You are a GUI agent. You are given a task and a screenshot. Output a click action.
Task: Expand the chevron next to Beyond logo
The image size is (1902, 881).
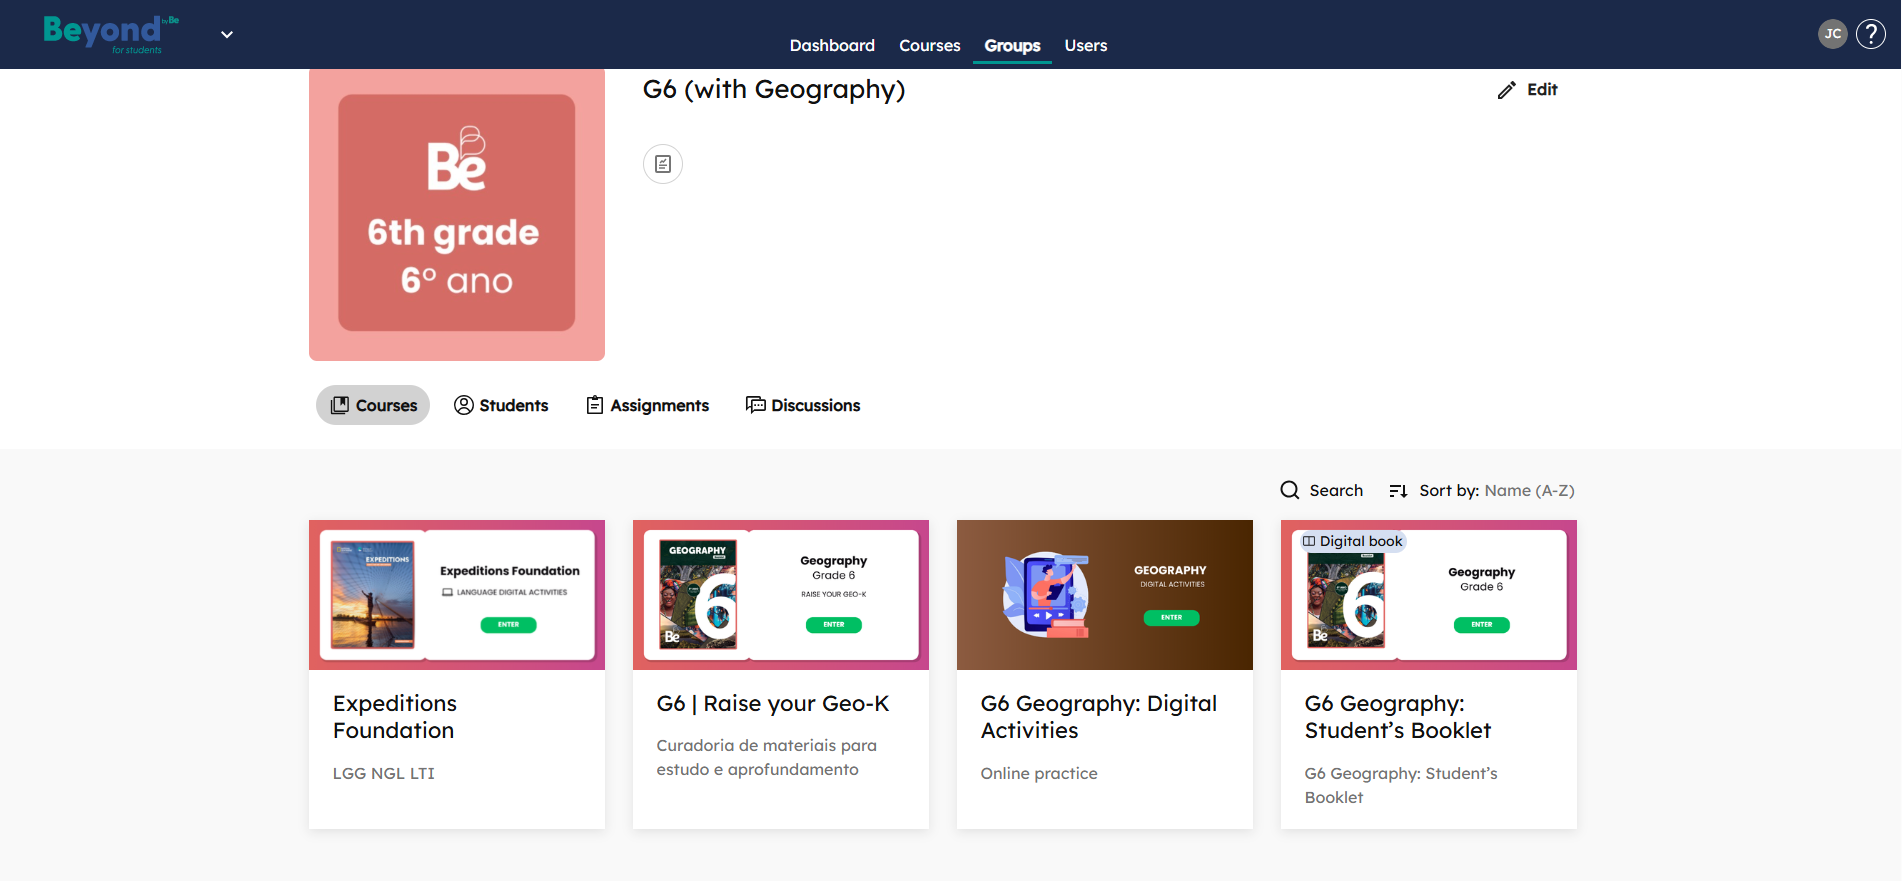click(227, 34)
